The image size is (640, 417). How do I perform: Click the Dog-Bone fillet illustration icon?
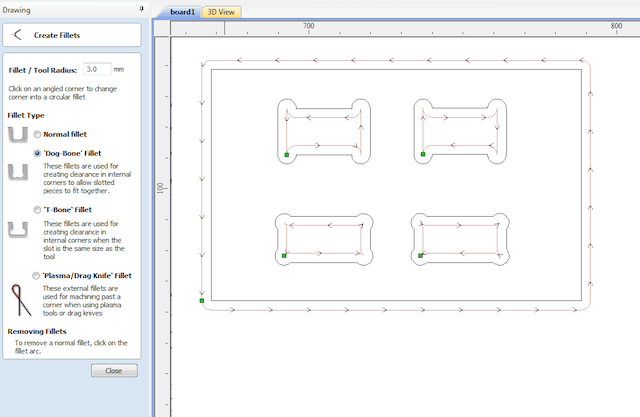coord(18,172)
